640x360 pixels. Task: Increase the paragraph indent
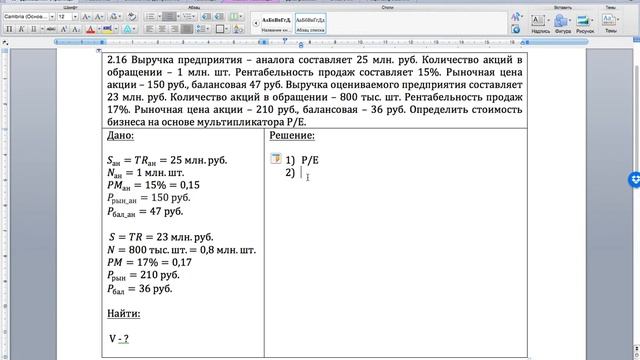[219, 17]
